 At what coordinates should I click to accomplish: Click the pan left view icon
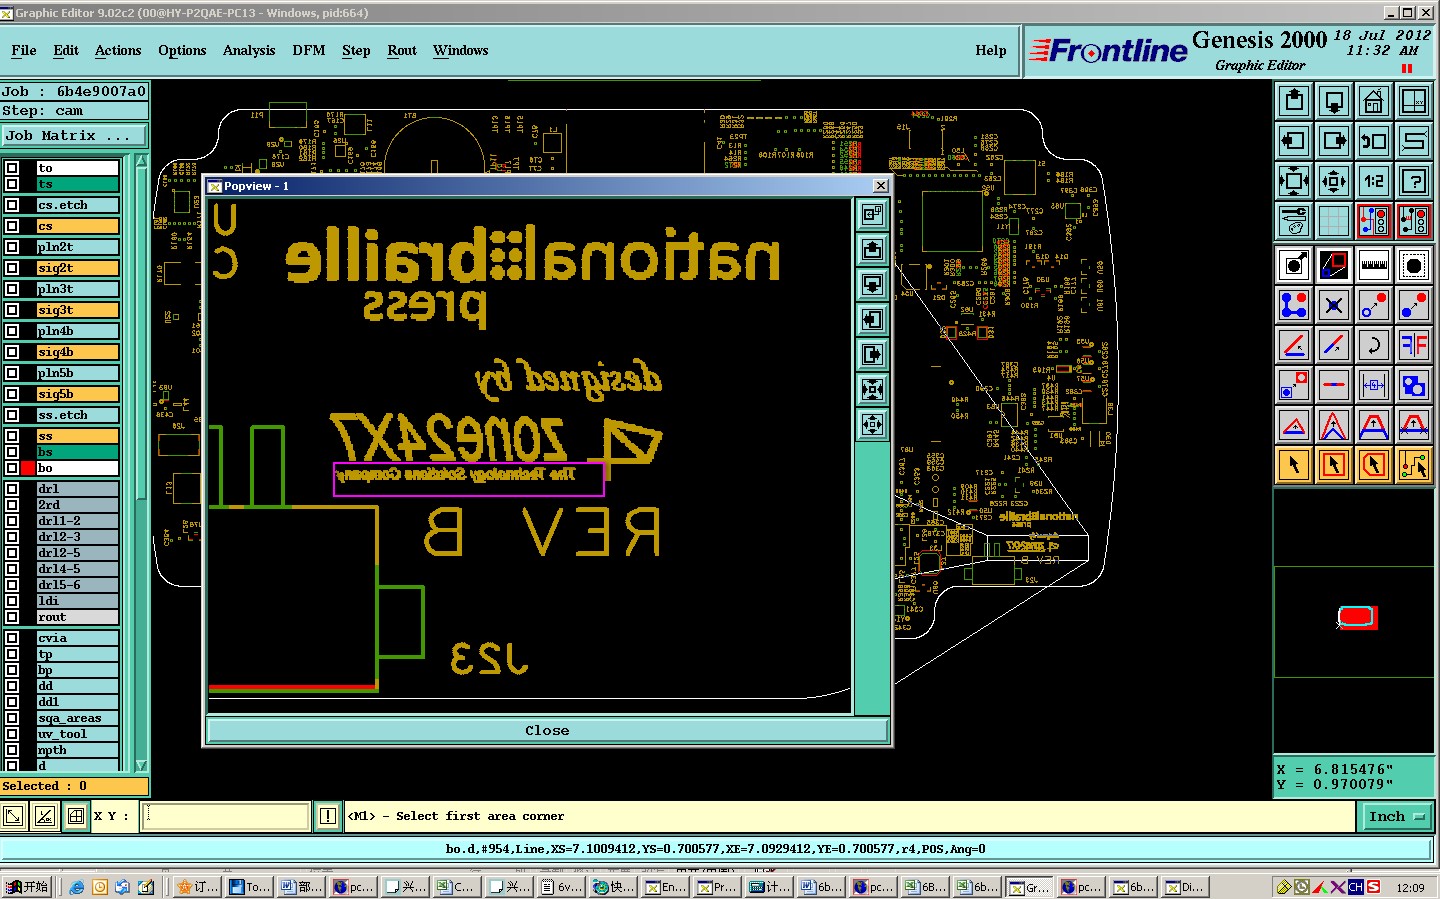[1294, 141]
